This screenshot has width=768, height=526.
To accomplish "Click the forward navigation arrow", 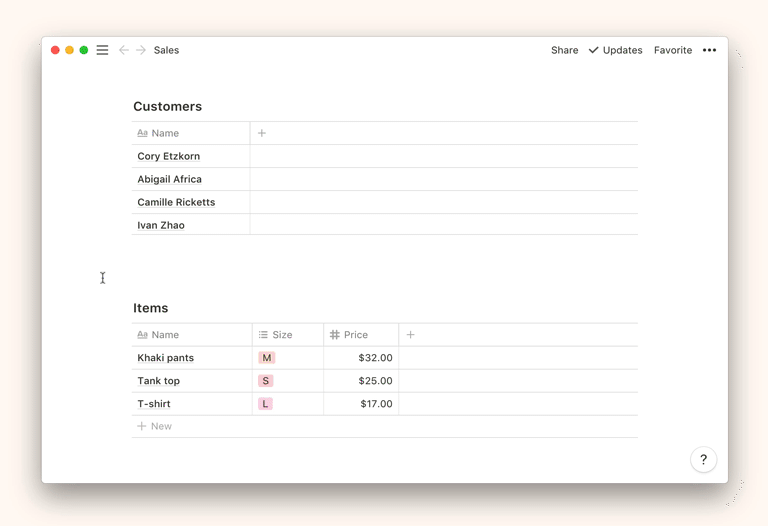I will (x=141, y=50).
